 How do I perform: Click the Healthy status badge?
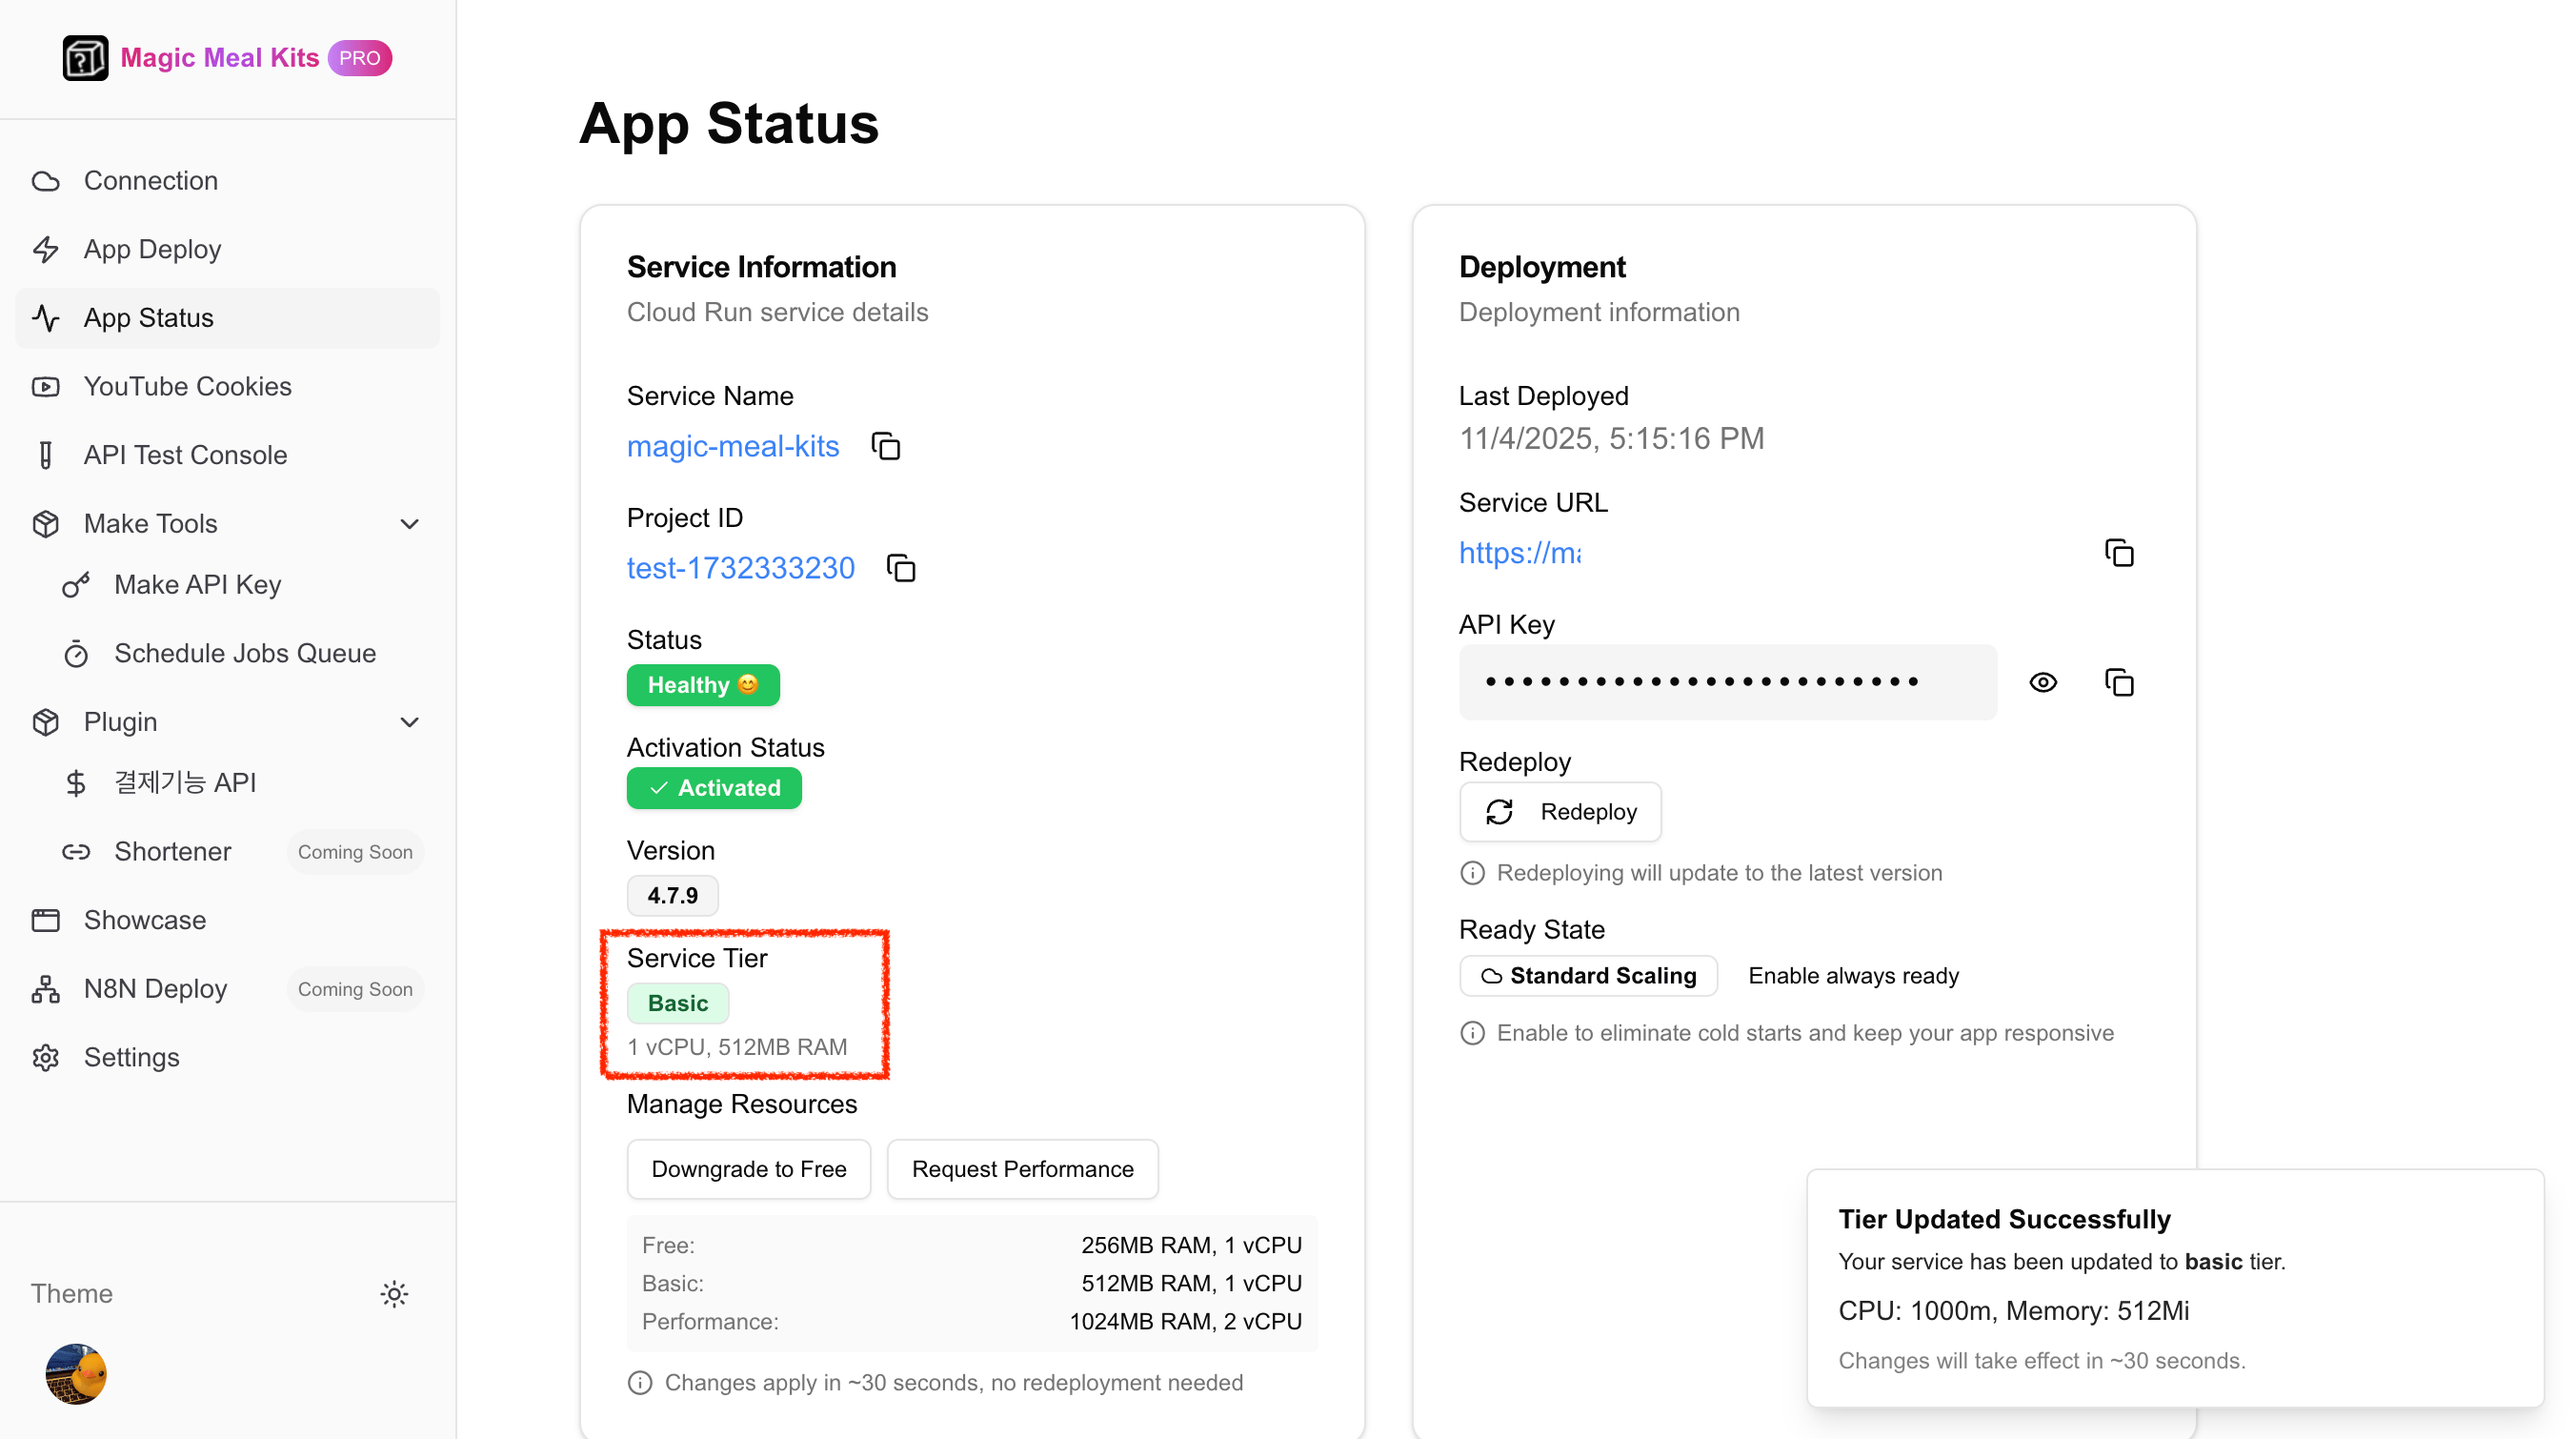(x=703, y=685)
